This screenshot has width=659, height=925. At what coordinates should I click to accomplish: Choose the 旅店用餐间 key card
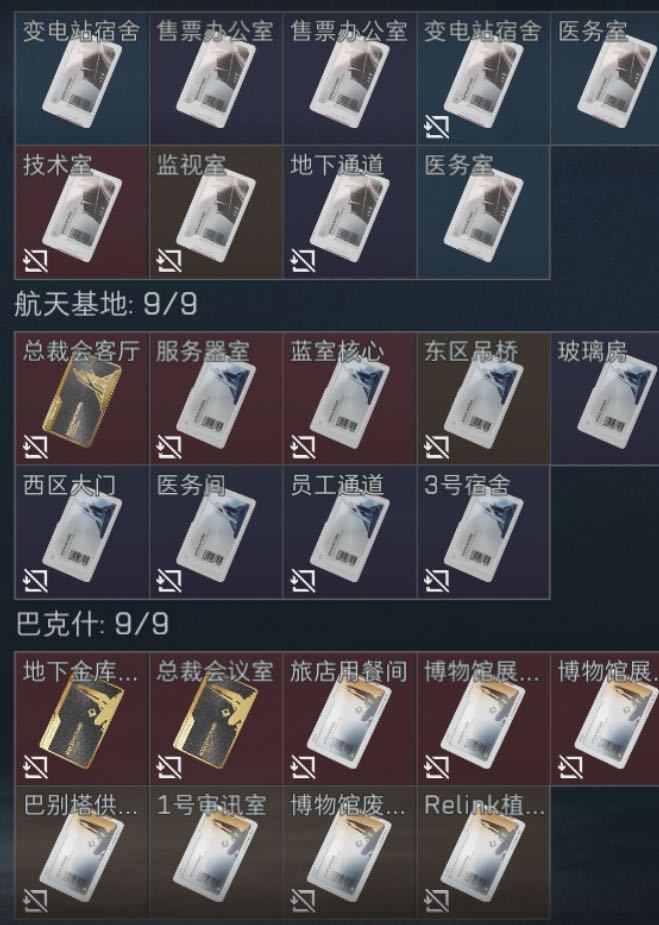coord(350,719)
